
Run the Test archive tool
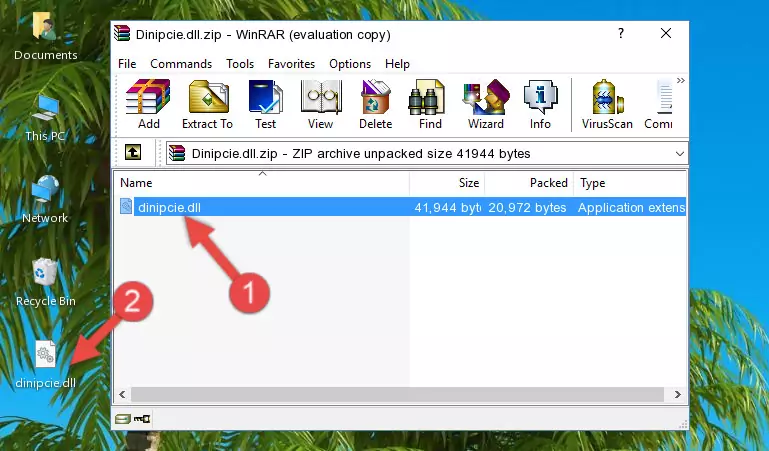coord(265,104)
